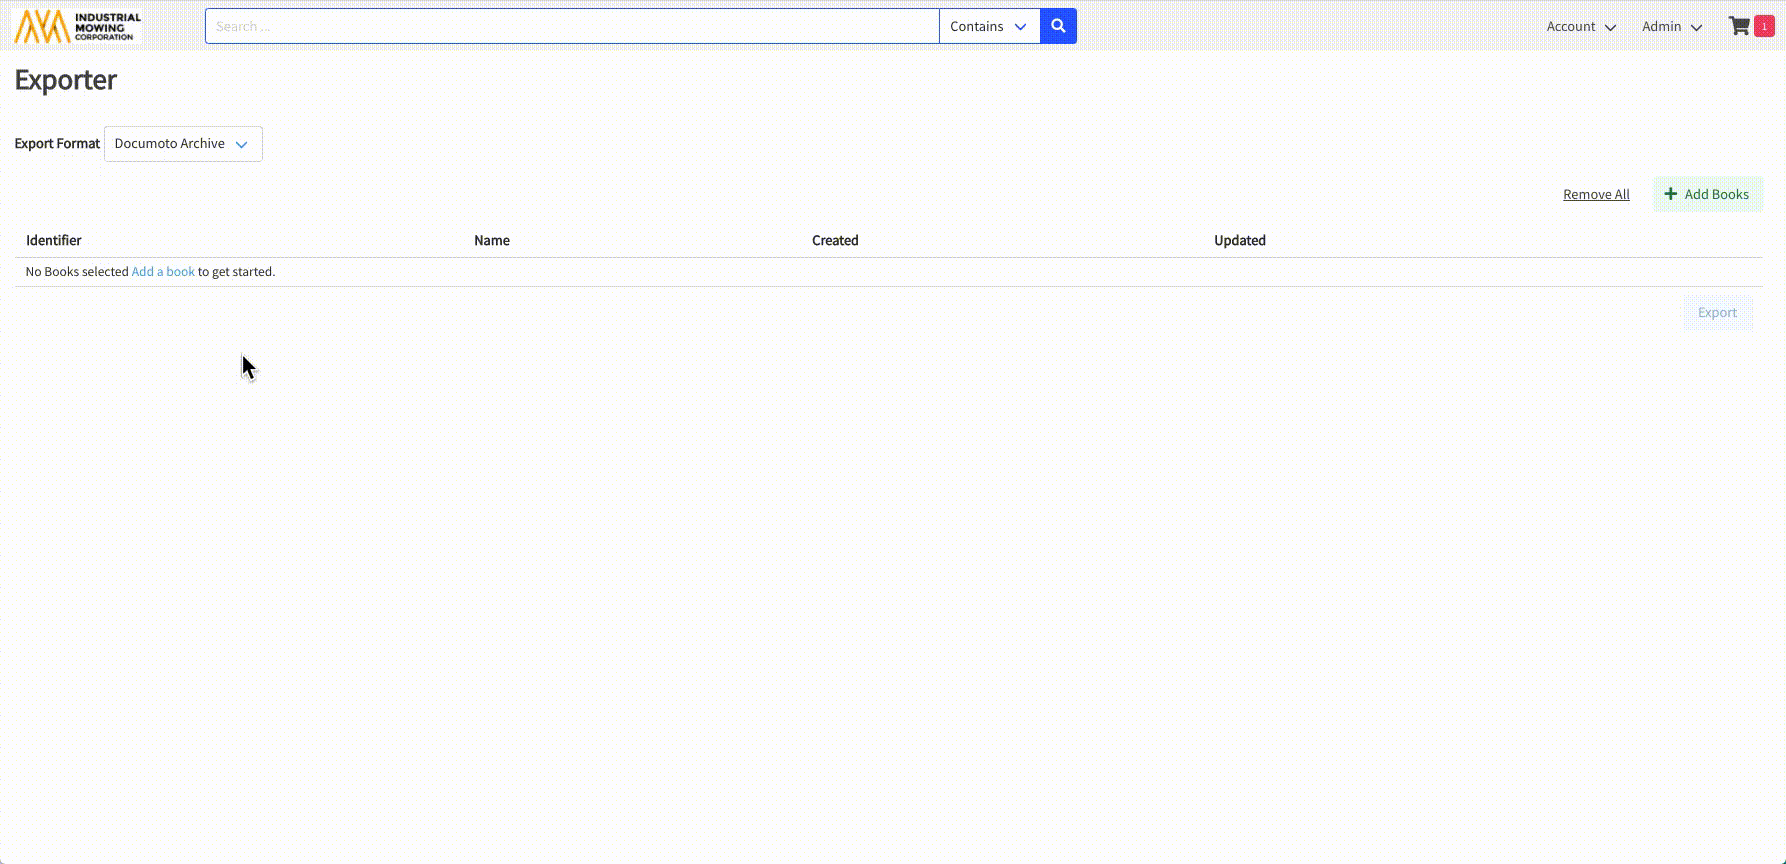Focus the Search text field
The width and height of the screenshot is (1786, 864).
571,27
